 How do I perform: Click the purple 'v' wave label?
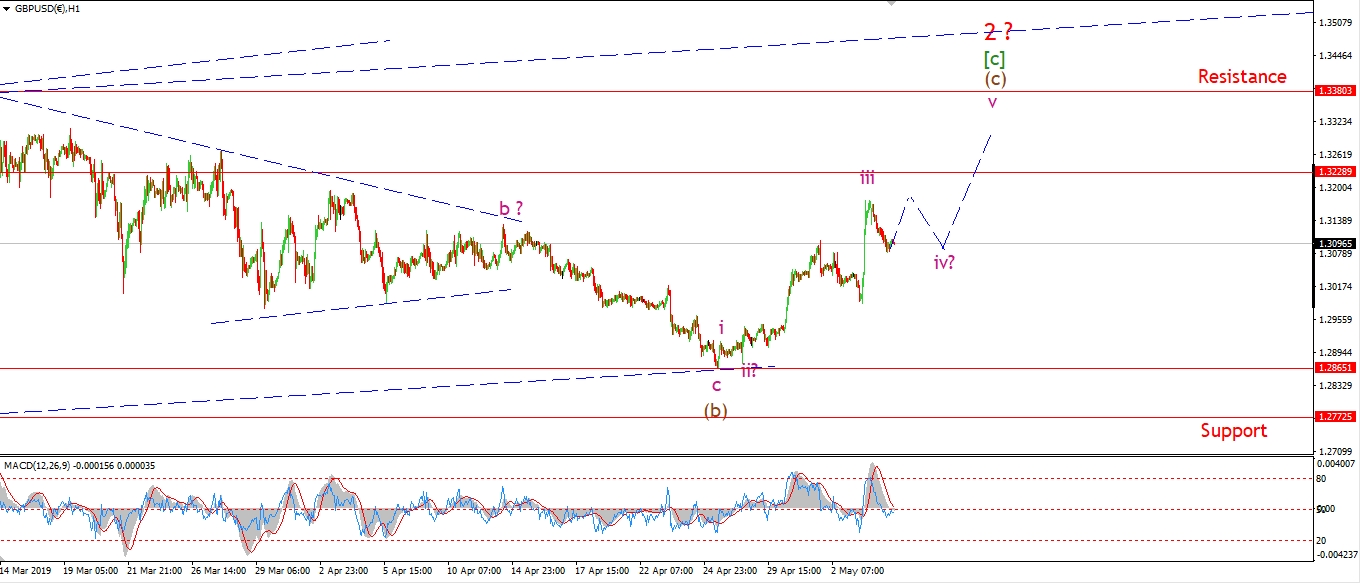click(992, 102)
